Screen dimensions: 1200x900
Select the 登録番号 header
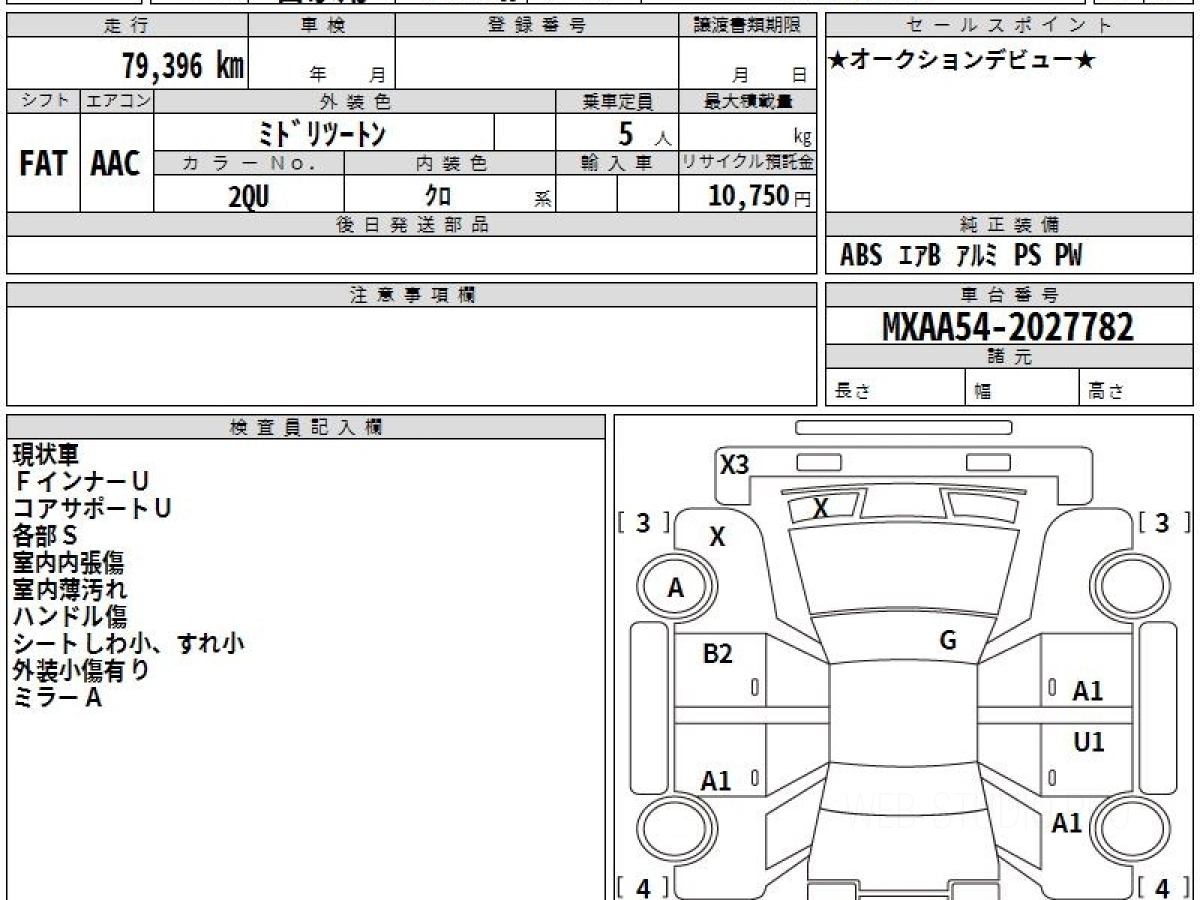click(x=537, y=26)
